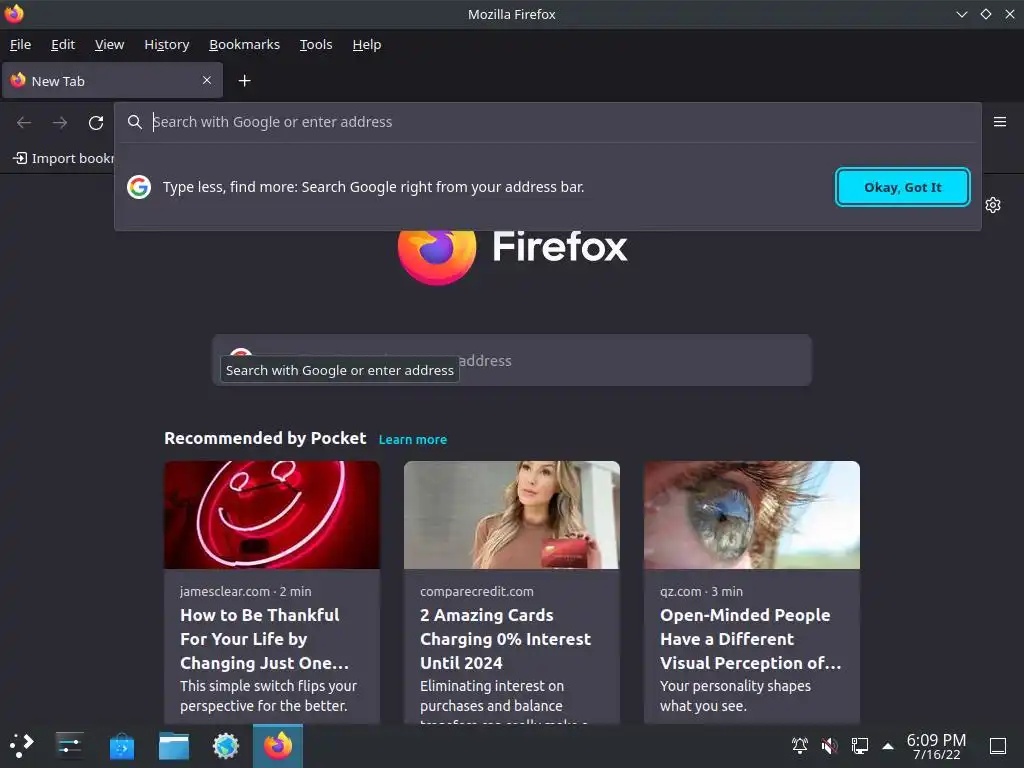Click the qz.com · 3 min source text

click(701, 591)
